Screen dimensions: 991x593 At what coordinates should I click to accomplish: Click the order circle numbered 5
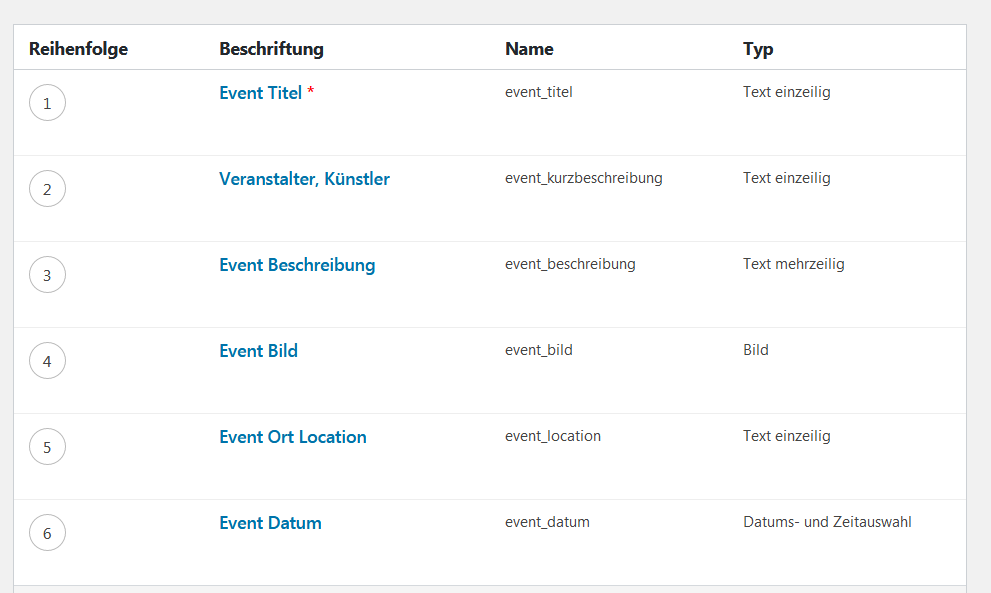pos(47,447)
